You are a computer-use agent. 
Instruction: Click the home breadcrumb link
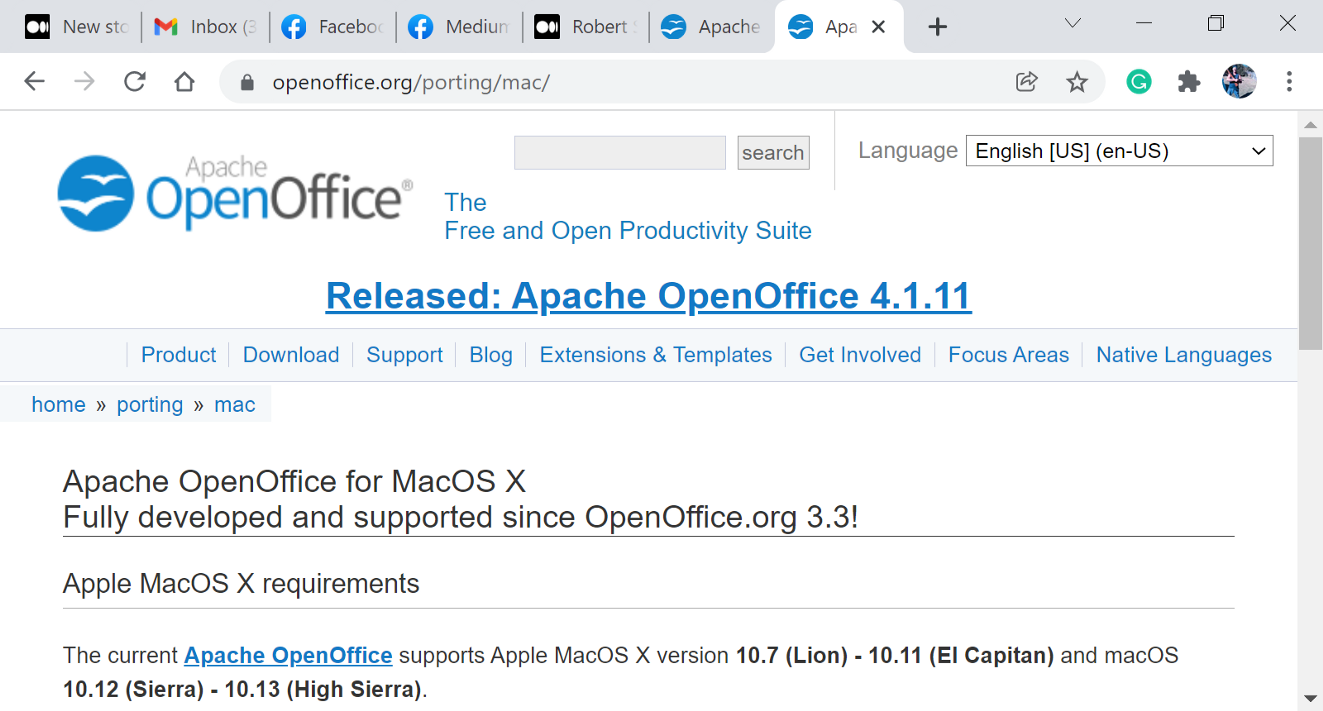pyautogui.click(x=59, y=405)
